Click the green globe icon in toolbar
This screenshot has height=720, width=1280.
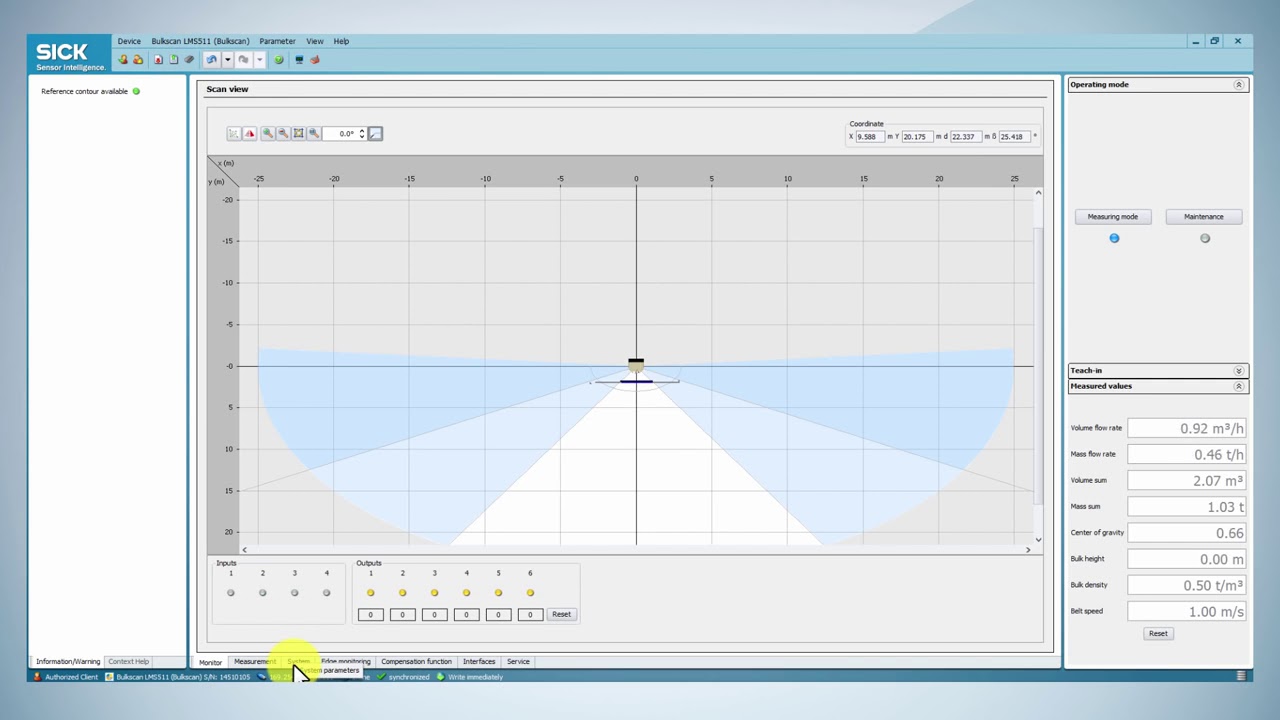[x=279, y=60]
